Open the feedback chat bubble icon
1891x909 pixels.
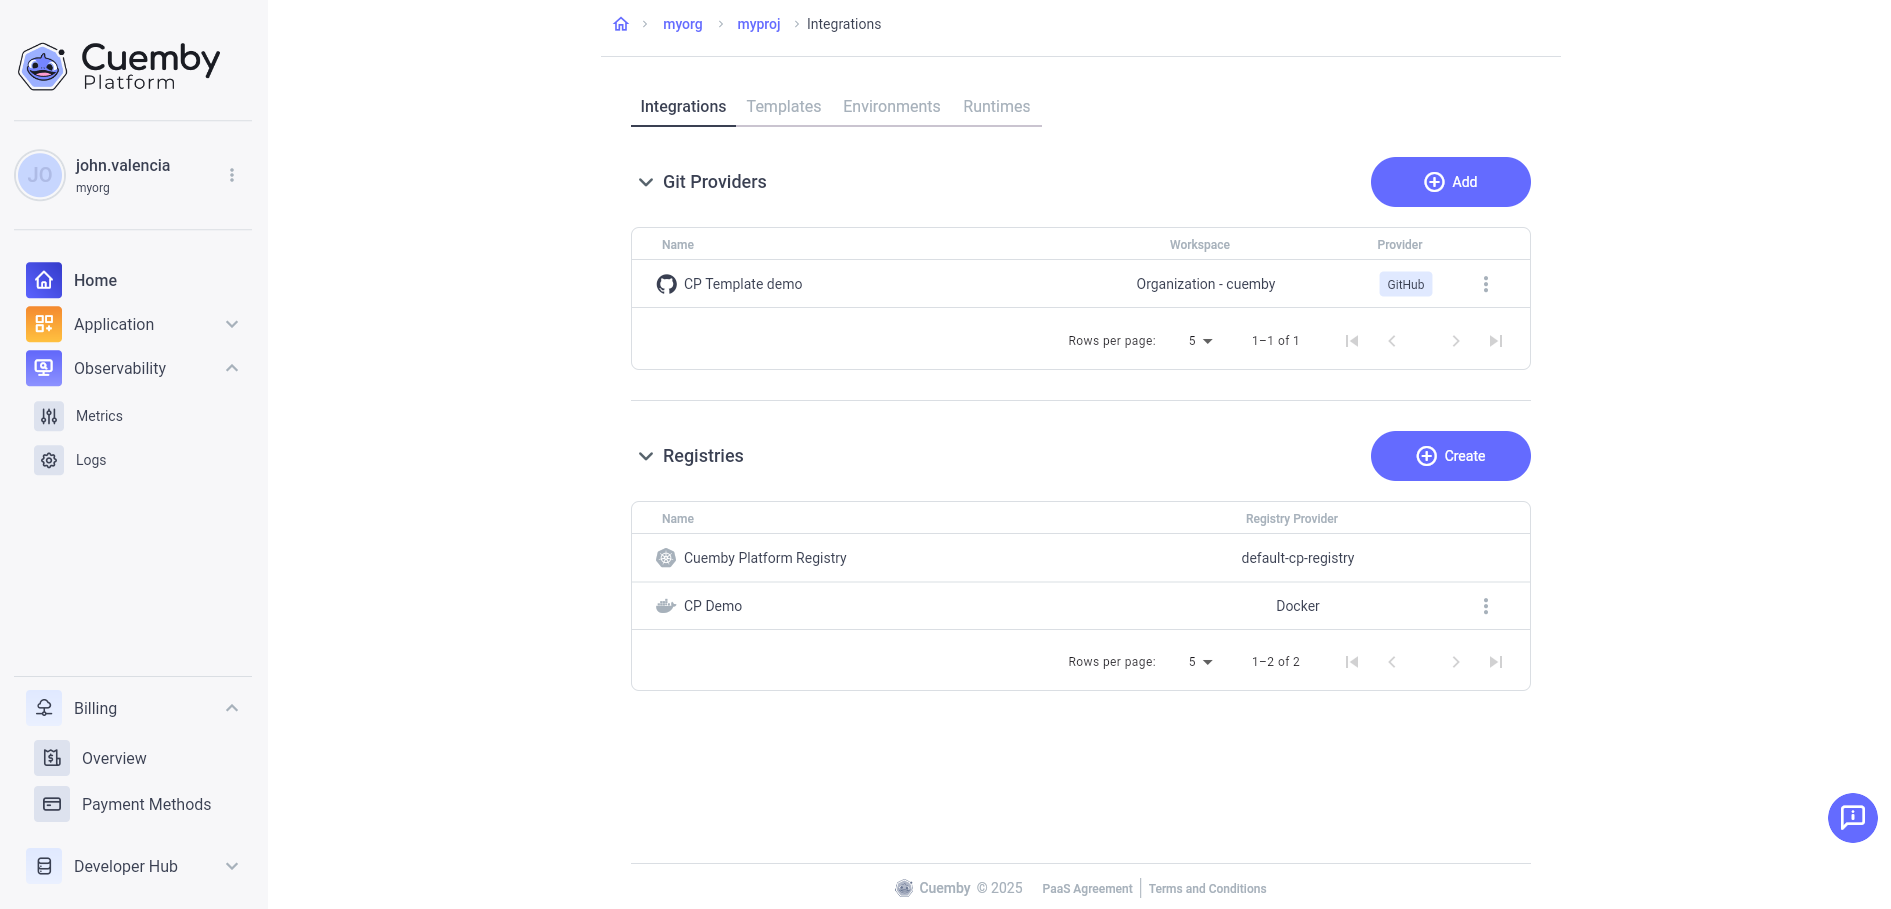point(1852,818)
